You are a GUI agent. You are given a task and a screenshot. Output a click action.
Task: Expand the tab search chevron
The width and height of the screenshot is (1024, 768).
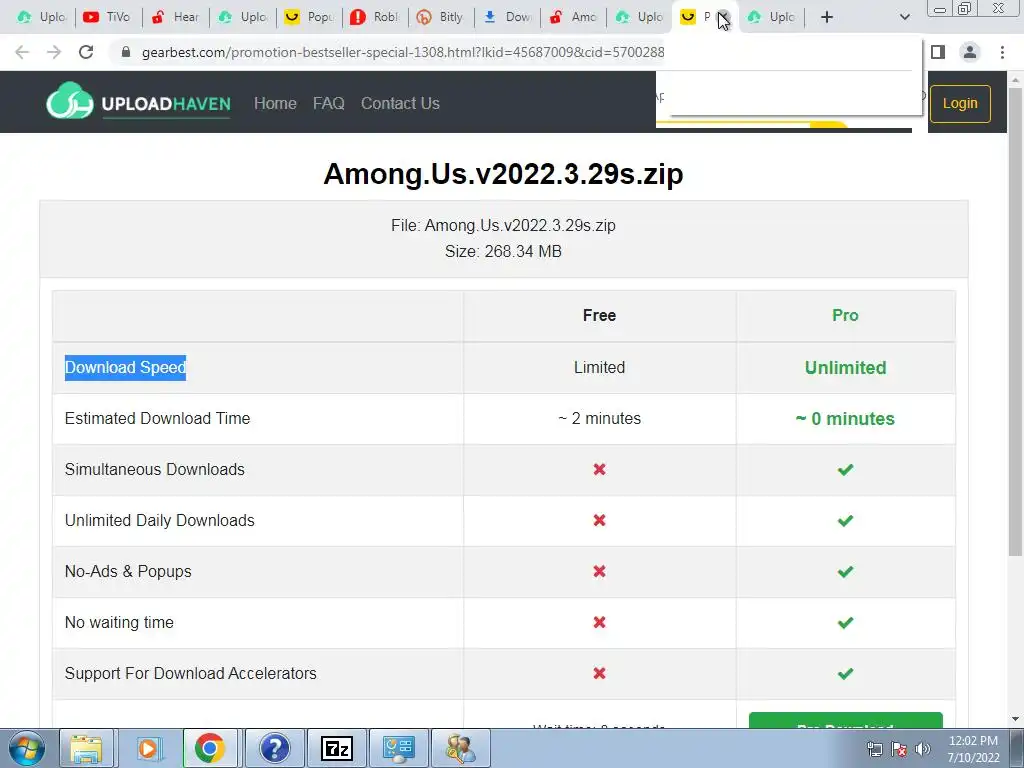[x=904, y=17]
